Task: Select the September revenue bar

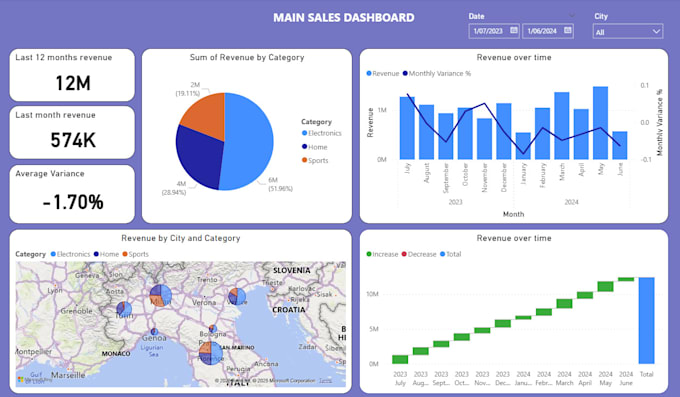Action: coord(446,136)
